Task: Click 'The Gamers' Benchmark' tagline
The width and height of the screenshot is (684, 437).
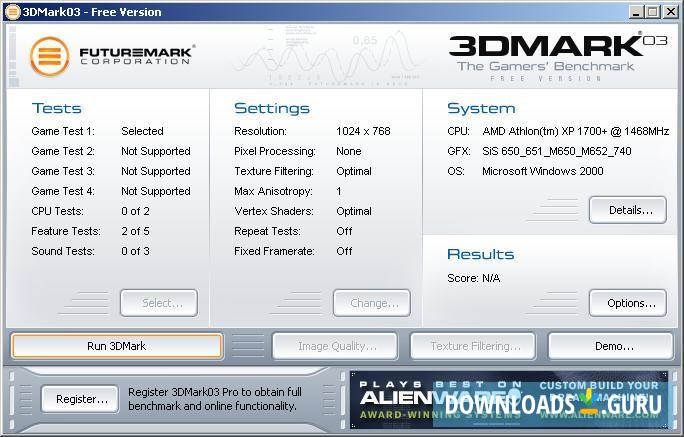Action: click(x=545, y=66)
